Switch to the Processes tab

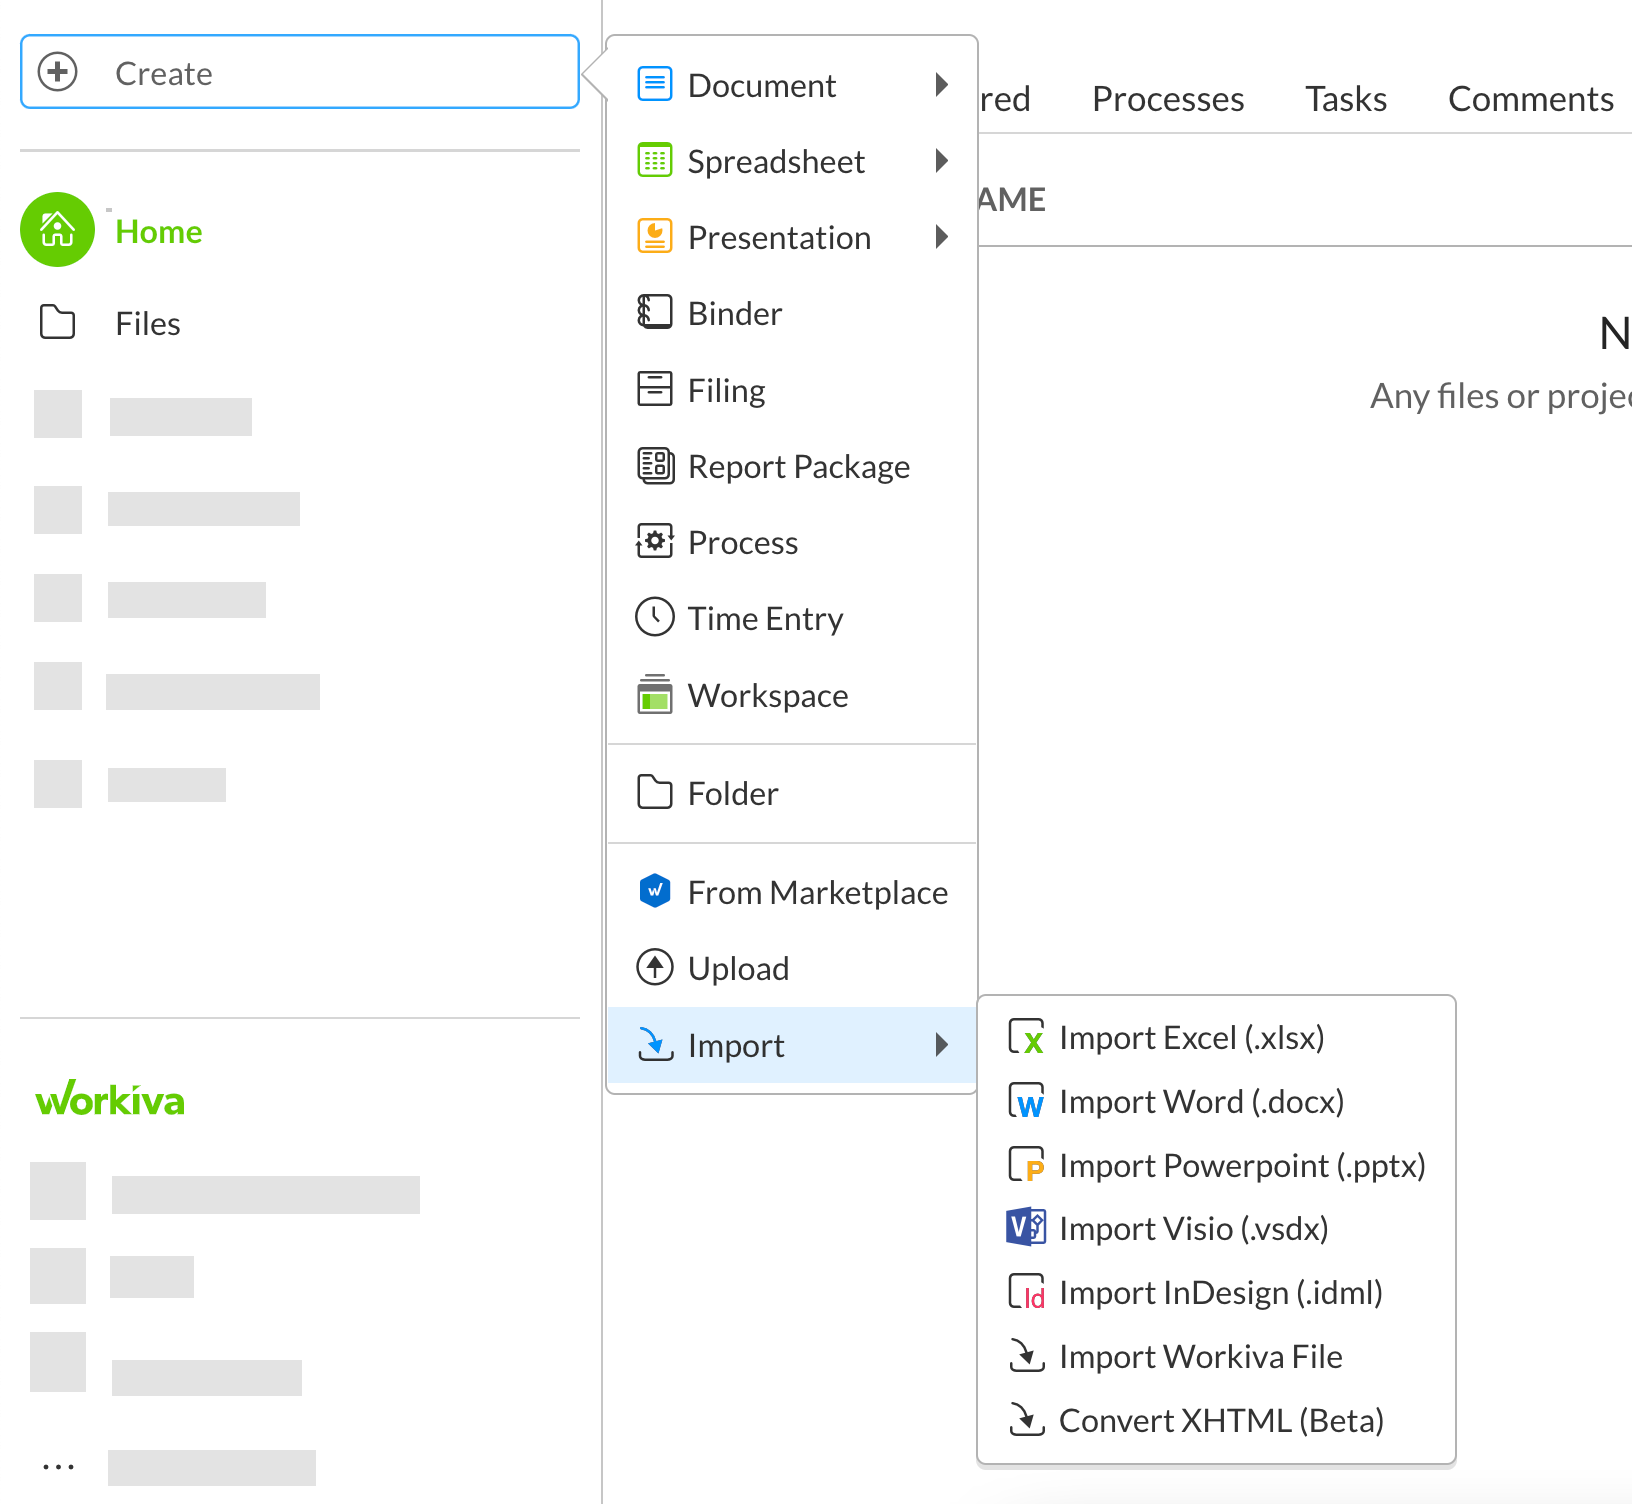click(1167, 98)
